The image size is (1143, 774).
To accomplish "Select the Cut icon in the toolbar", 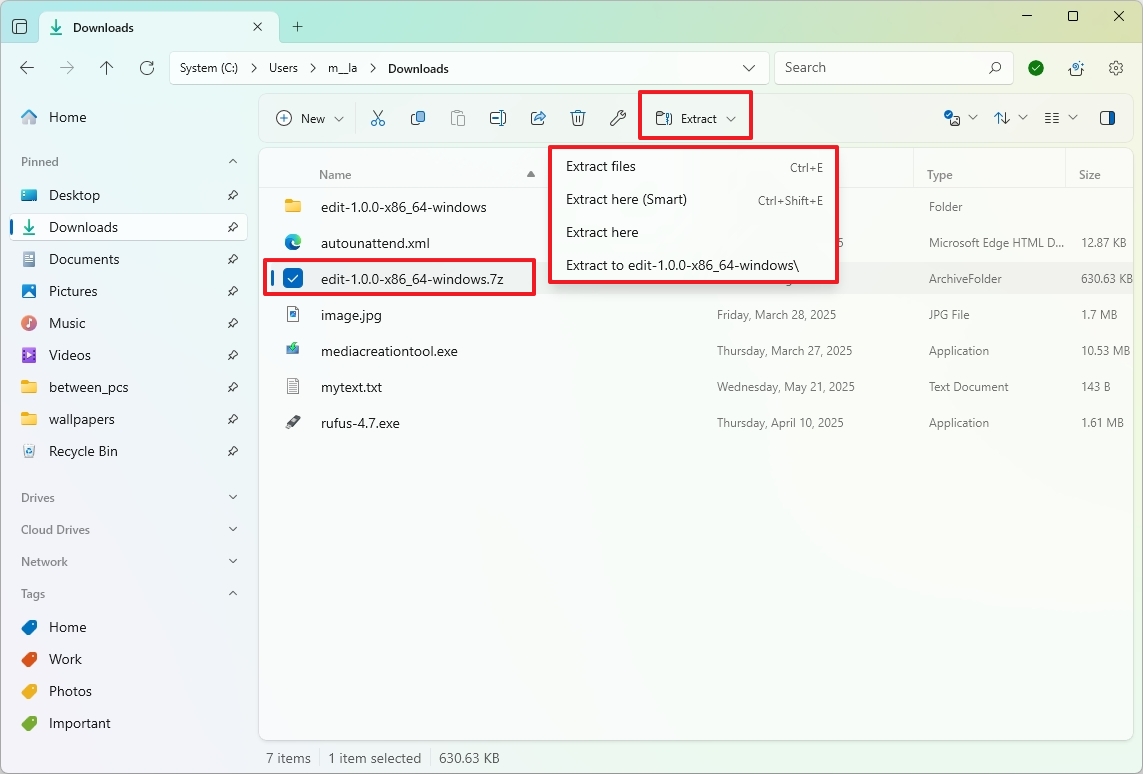I will point(378,117).
